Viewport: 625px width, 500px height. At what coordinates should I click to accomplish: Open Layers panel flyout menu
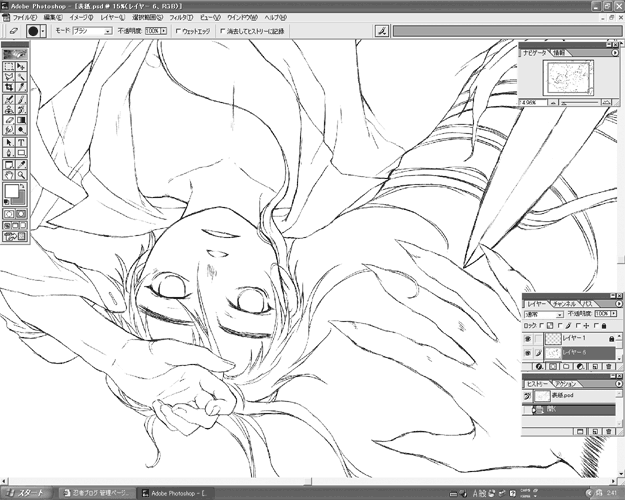click(x=618, y=304)
